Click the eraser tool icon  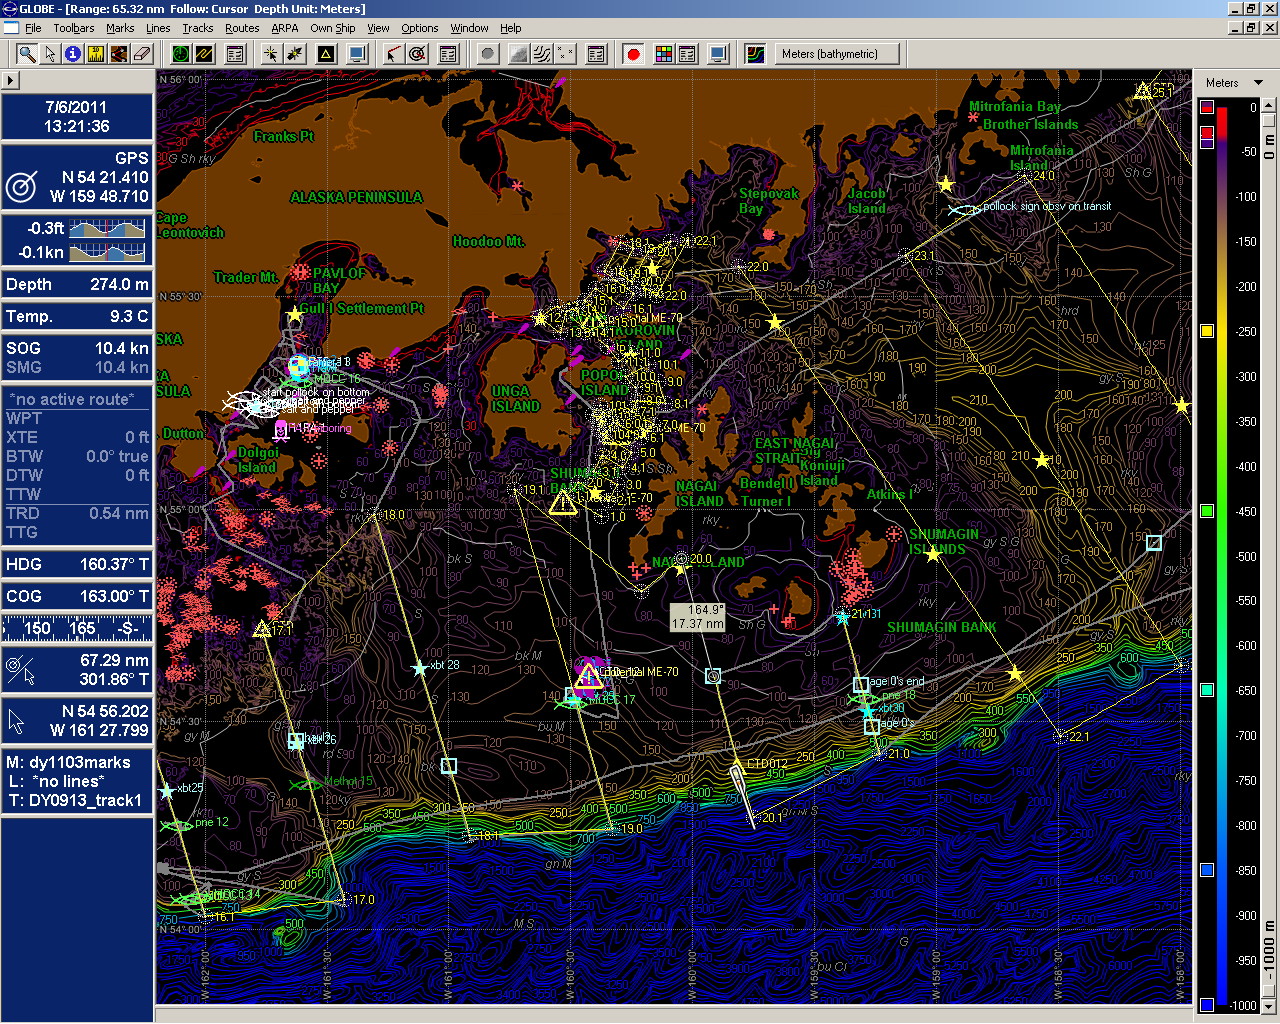pos(142,53)
